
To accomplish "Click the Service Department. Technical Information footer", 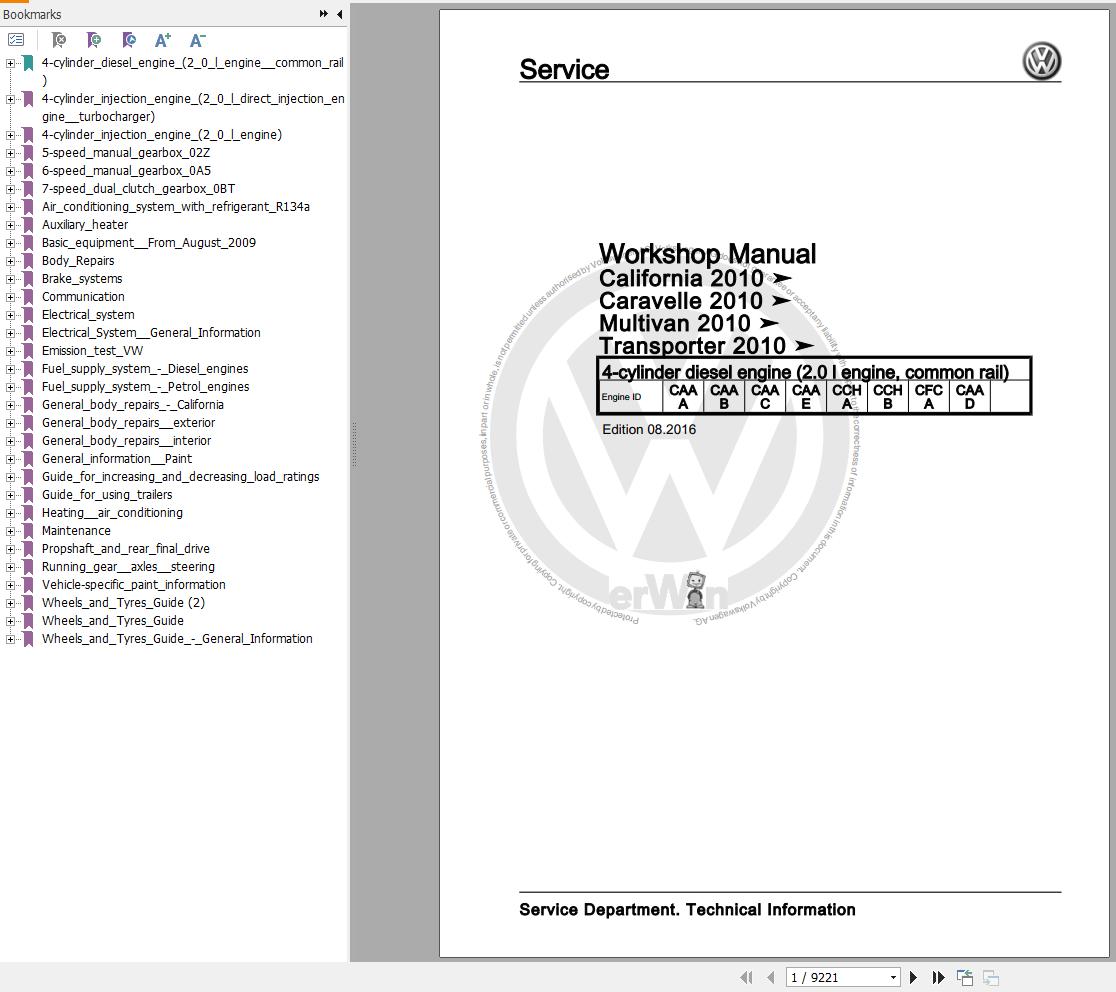I will pos(687,909).
